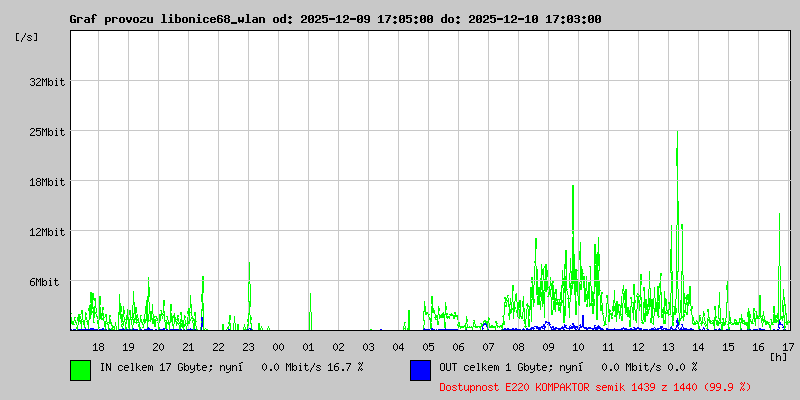The image size is (800, 400).
Task: Click hour label '11' on x-axis
Action: 608,347
